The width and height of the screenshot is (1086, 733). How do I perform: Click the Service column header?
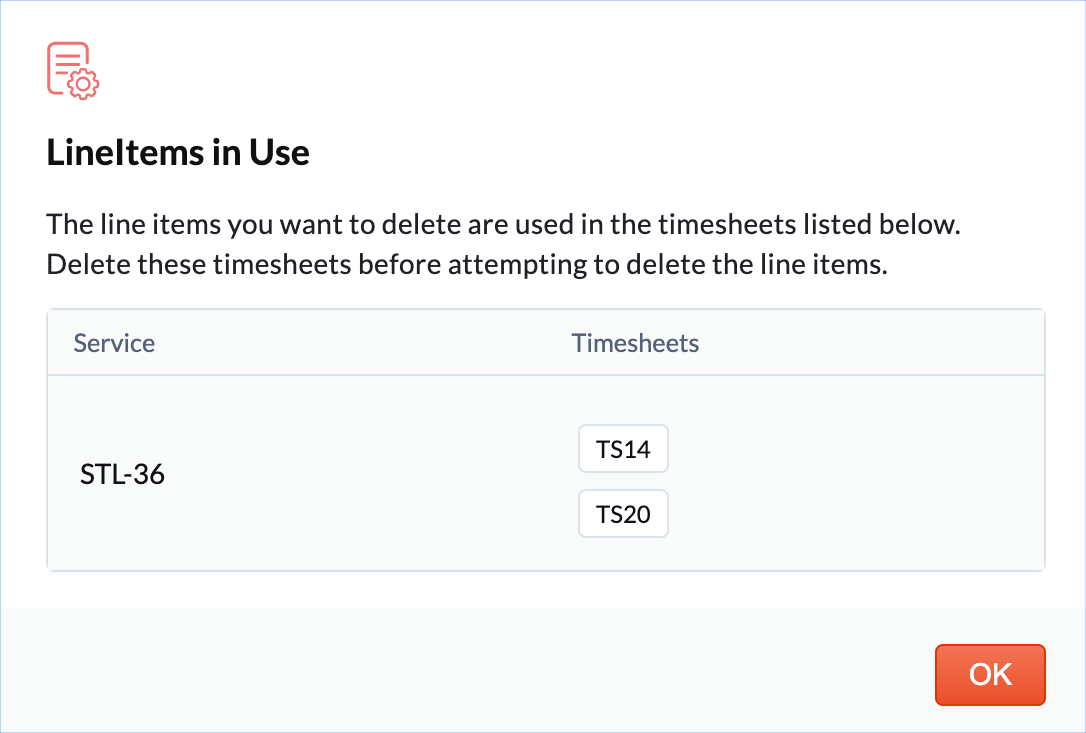(114, 343)
